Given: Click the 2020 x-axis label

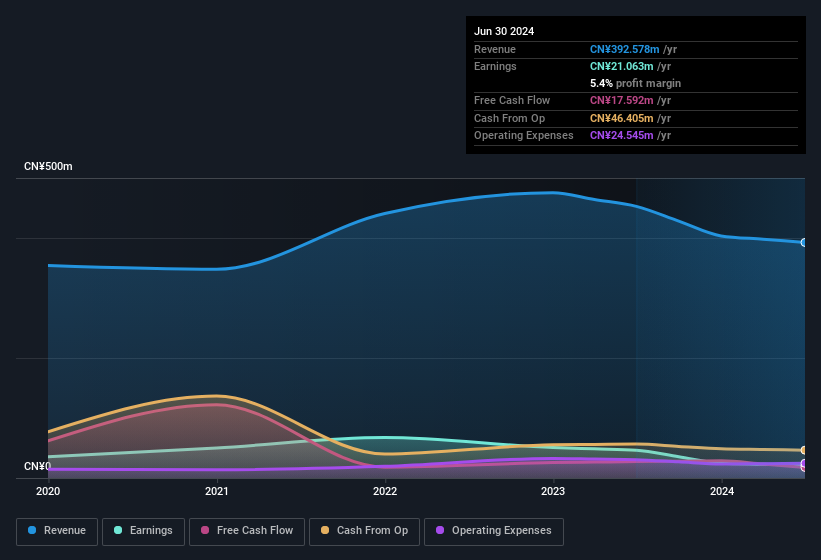Looking at the screenshot, I should point(48,491).
